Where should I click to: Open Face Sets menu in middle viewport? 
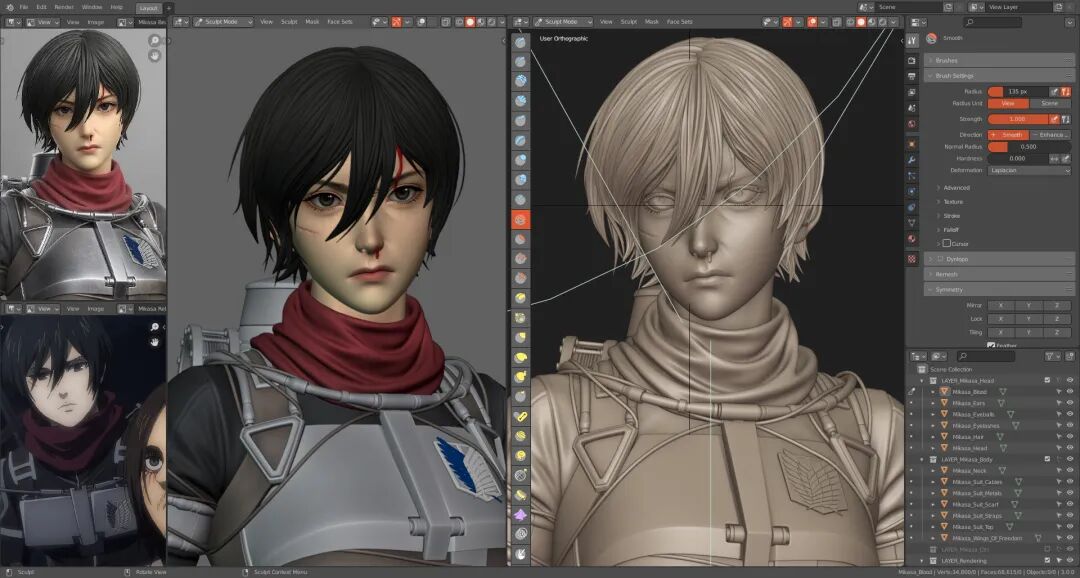click(x=340, y=22)
